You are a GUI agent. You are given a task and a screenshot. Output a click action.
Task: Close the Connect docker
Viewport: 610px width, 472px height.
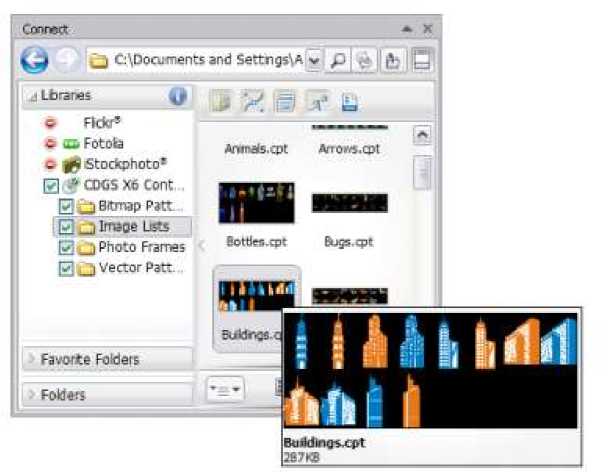428,29
